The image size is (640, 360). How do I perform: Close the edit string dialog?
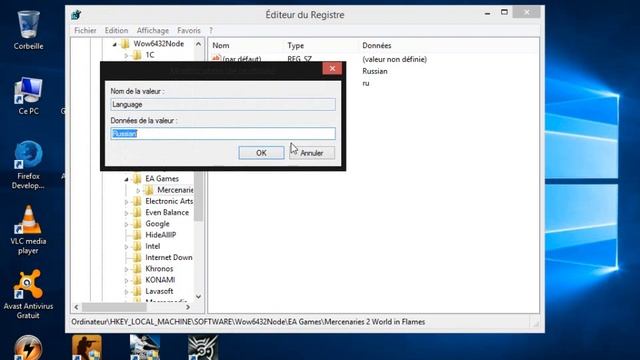pos(332,69)
